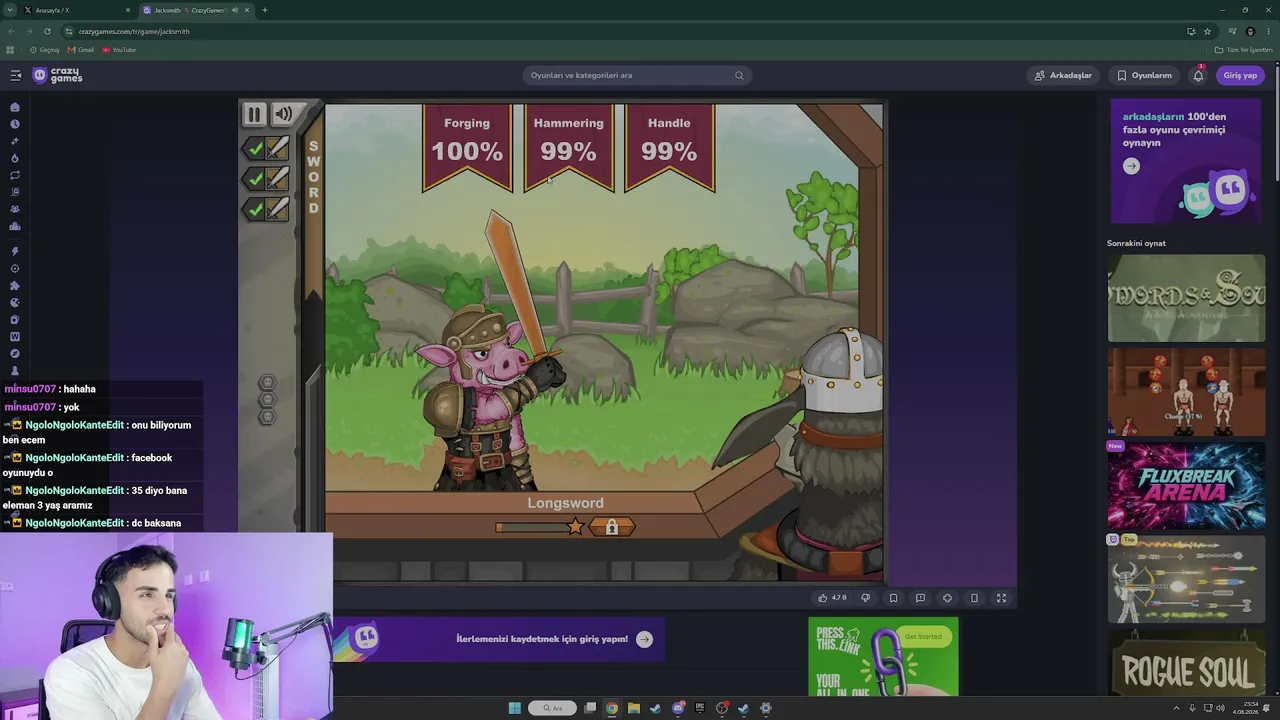Open the report issue flag icon
This screenshot has height=720, width=1280.
(x=920, y=598)
